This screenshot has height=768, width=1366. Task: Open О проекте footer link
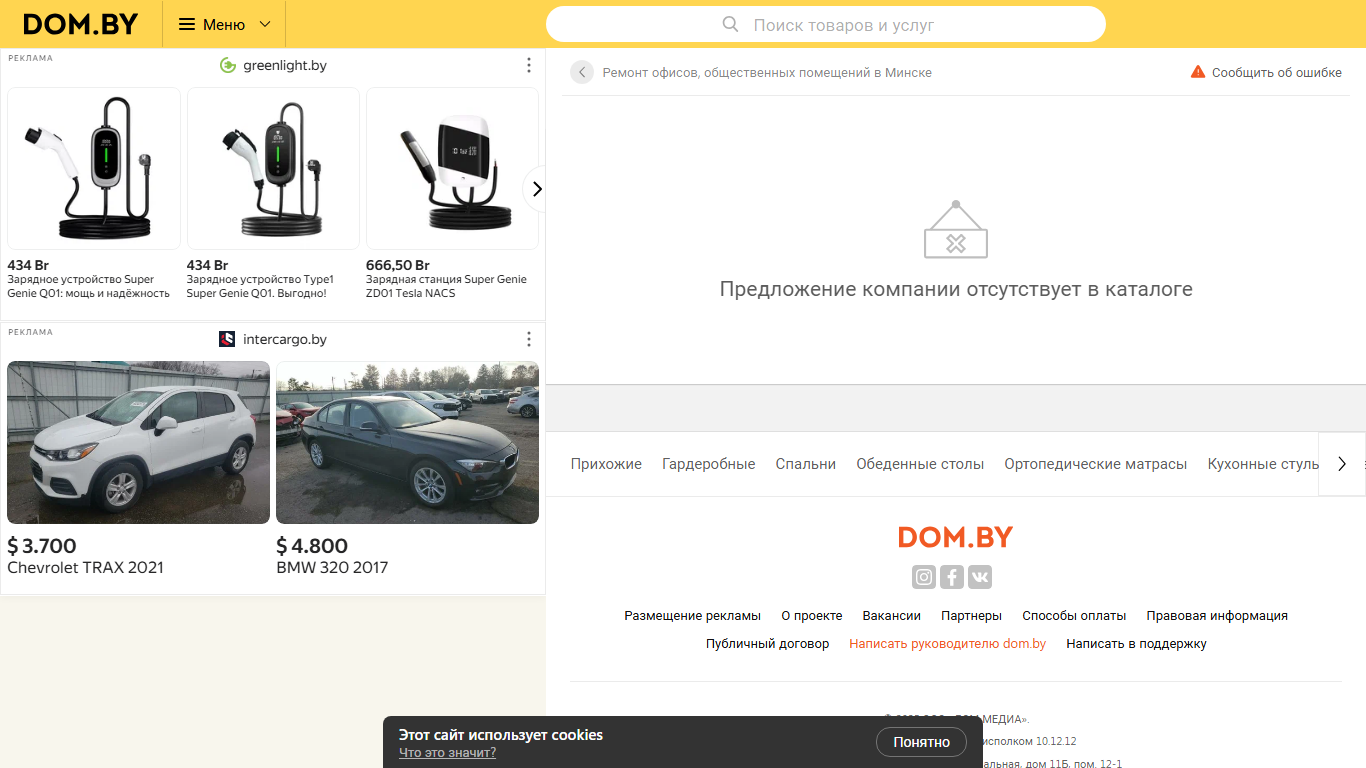point(812,616)
